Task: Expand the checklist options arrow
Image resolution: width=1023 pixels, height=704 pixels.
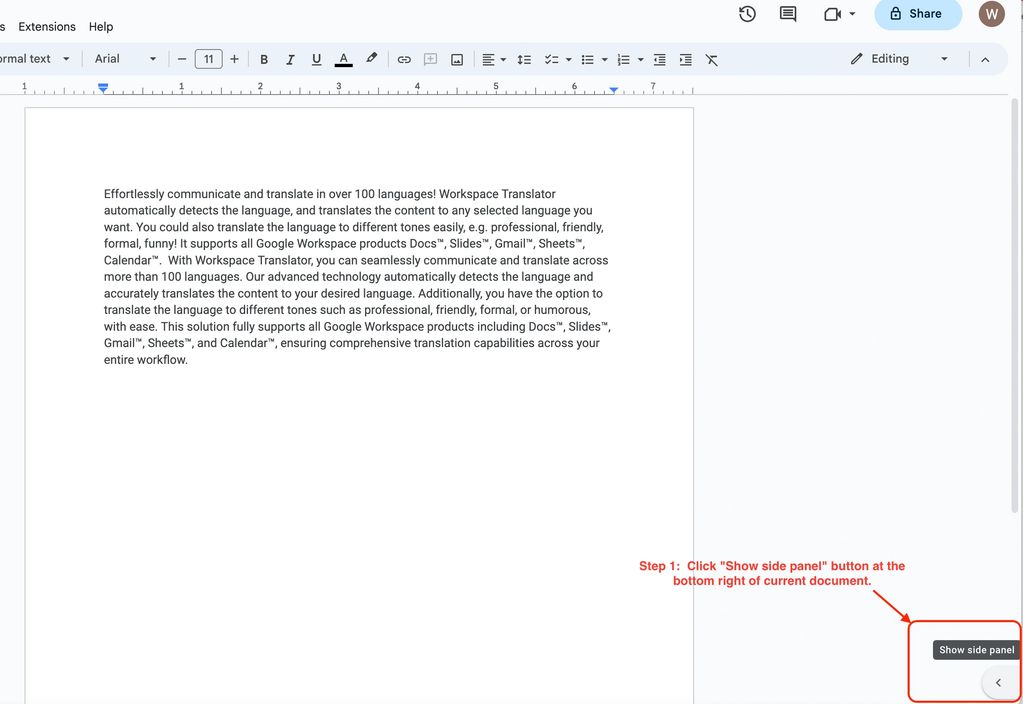Action: 568,59
